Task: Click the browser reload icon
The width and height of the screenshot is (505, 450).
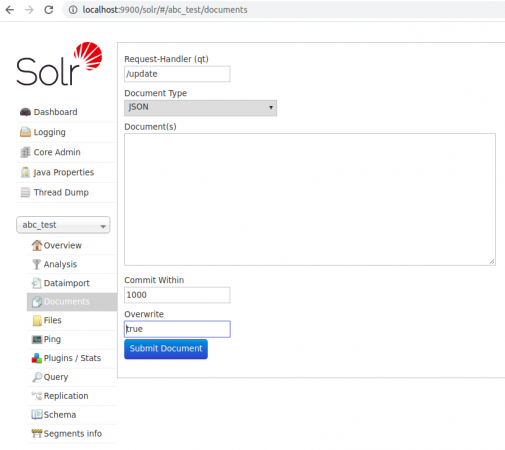Action: pyautogui.click(x=49, y=10)
